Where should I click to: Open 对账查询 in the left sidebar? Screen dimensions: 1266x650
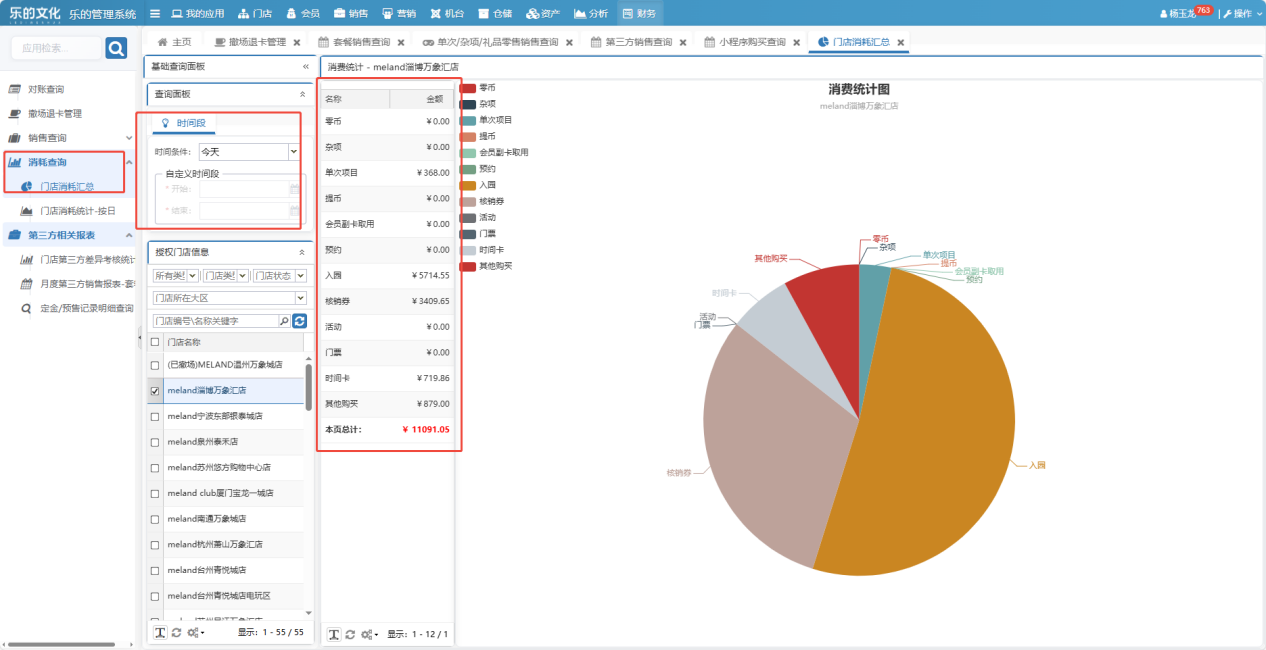[x=46, y=89]
